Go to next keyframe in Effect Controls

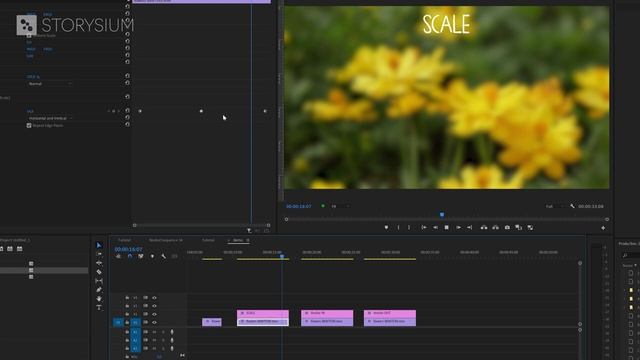pyautogui.click(x=119, y=111)
